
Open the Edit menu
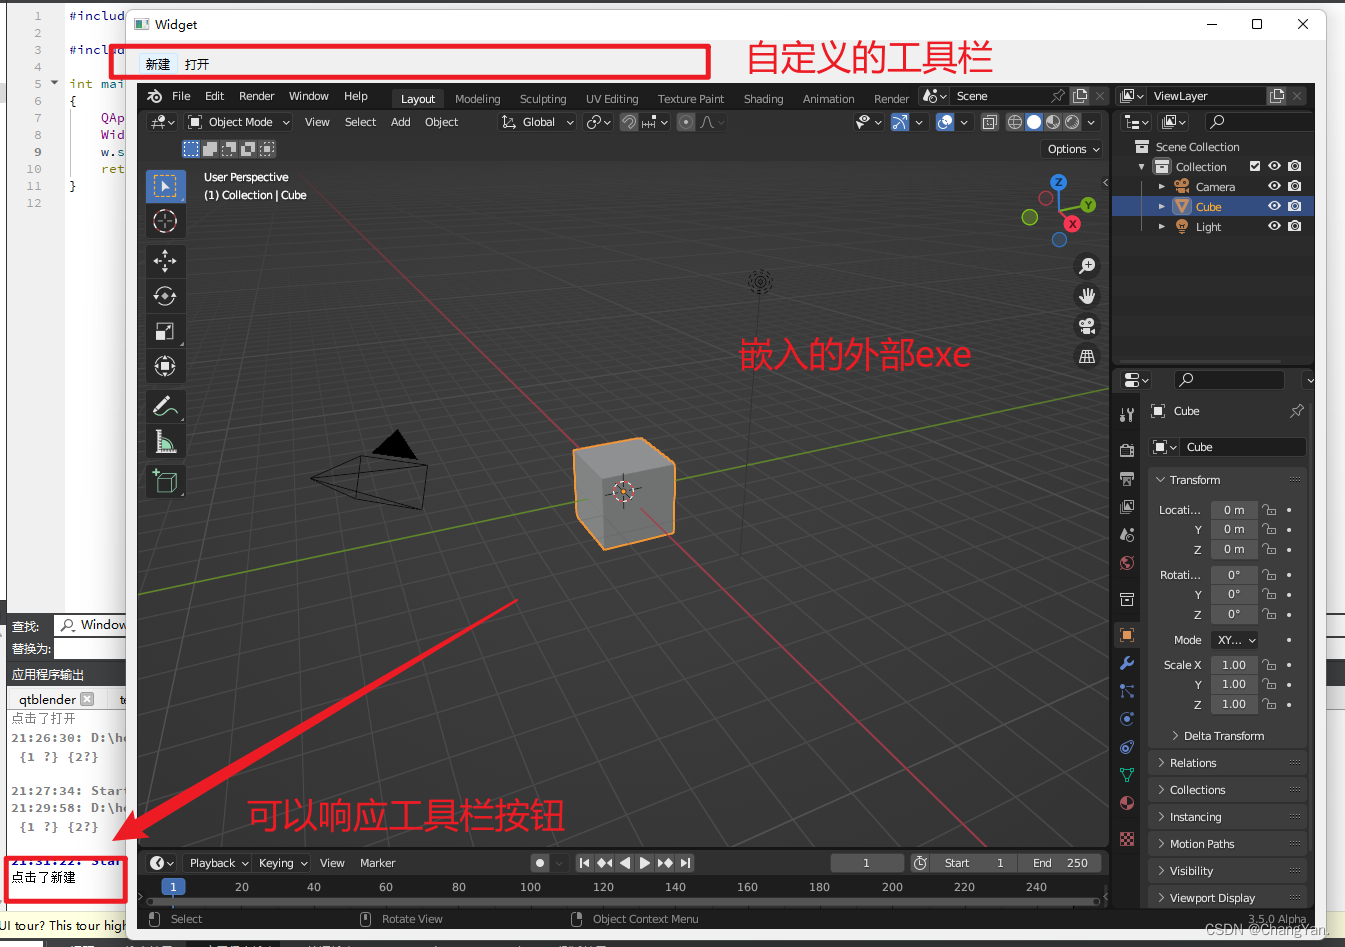coord(214,96)
